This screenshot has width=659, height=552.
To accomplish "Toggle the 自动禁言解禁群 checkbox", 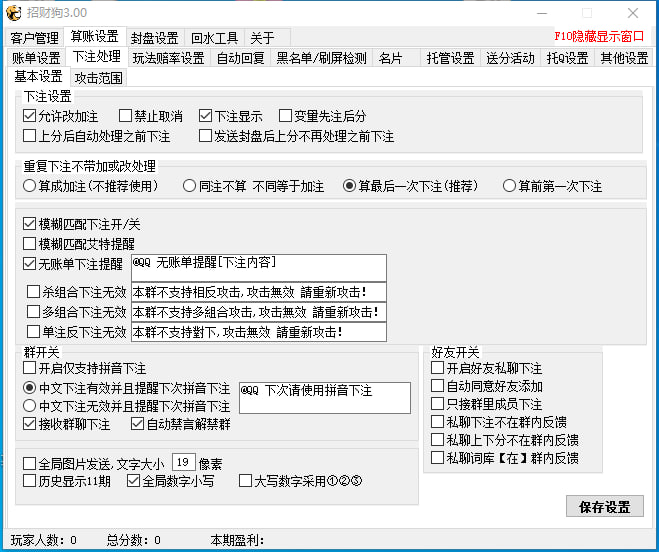I will pyautogui.click(x=139, y=424).
